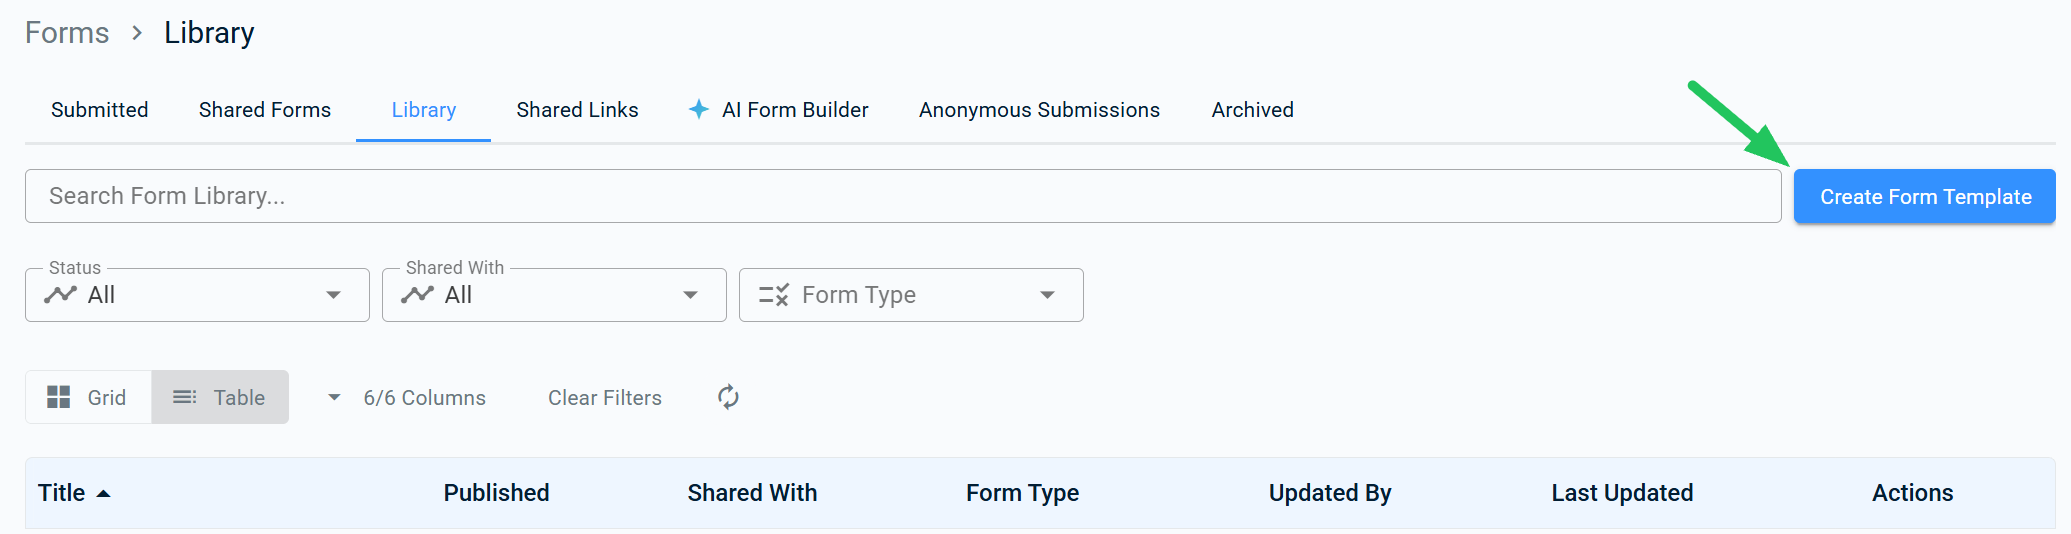Viewport: 2071px width, 534px height.
Task: Click the AI Form Builder sparkle icon
Action: coord(699,109)
